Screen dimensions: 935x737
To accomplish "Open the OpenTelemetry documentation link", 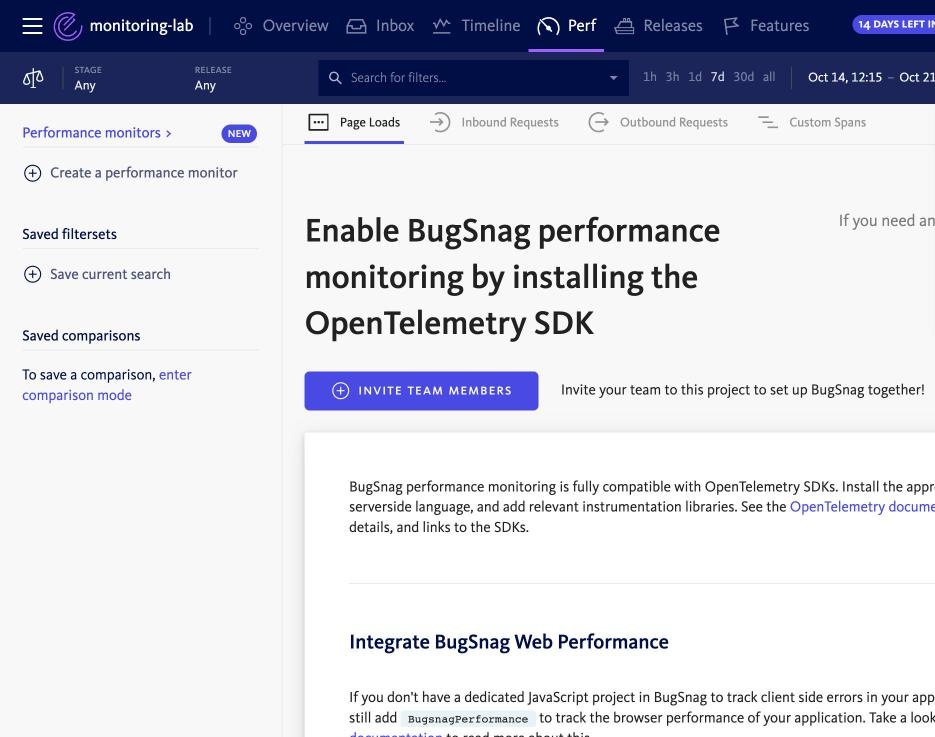I will pos(862,506).
